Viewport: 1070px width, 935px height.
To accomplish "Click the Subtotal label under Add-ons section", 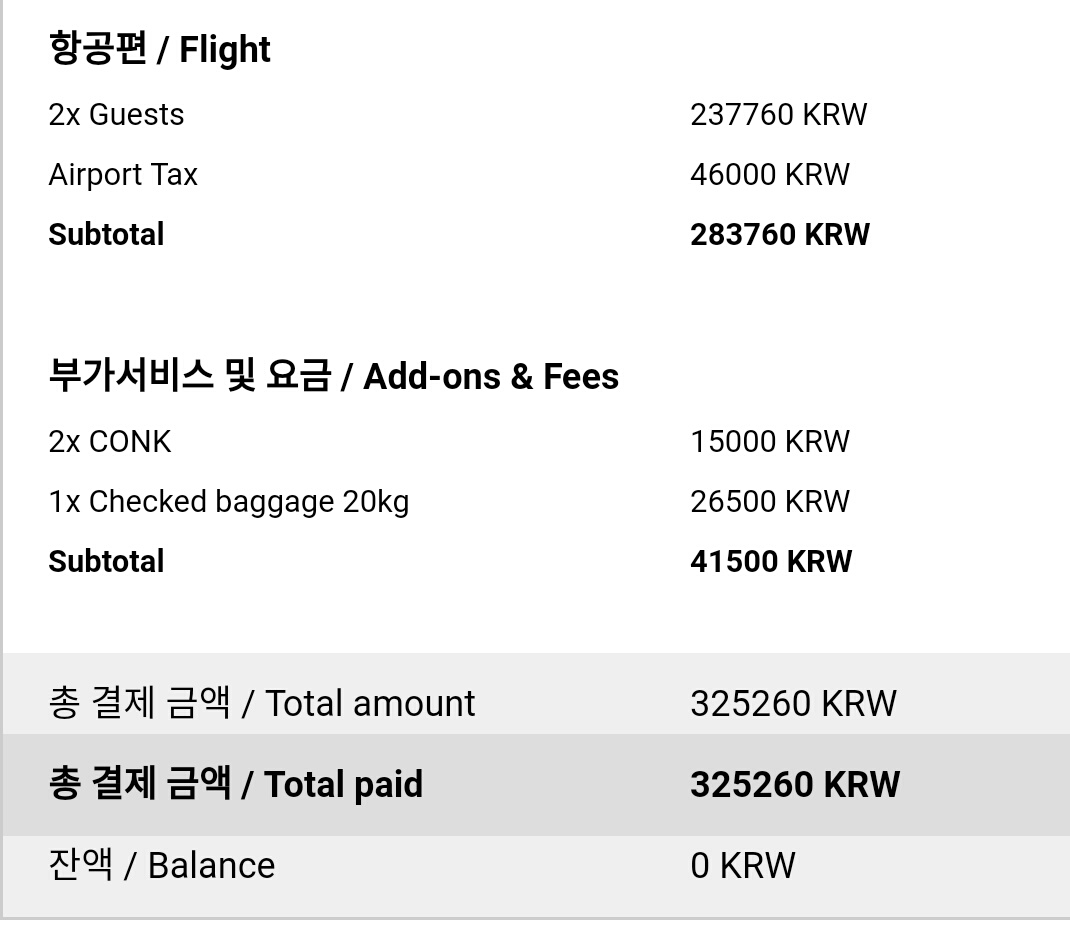I will click(x=106, y=562).
